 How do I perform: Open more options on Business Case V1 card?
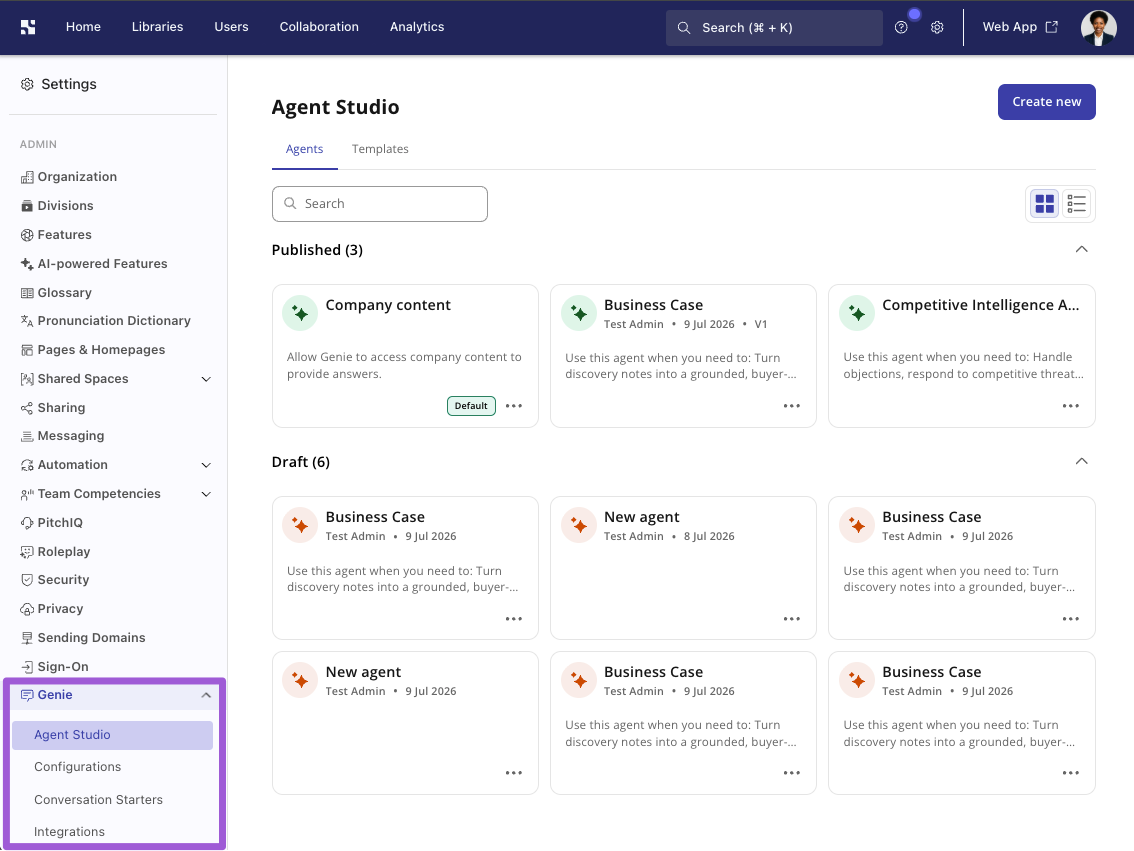pos(792,406)
